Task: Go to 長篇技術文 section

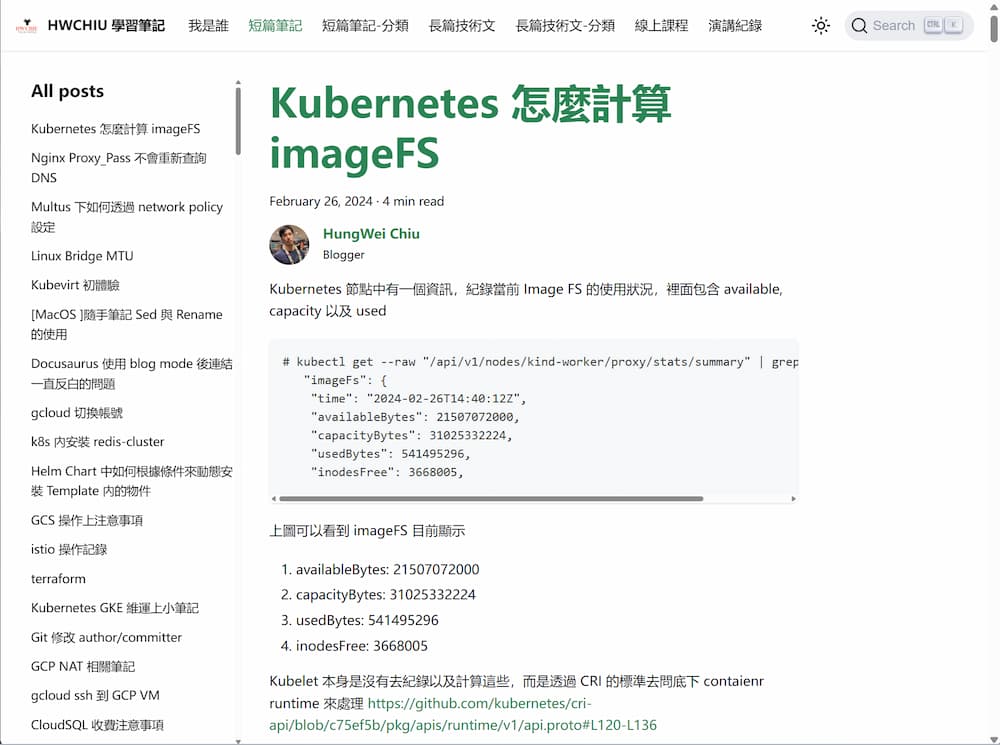Action: coord(461,26)
